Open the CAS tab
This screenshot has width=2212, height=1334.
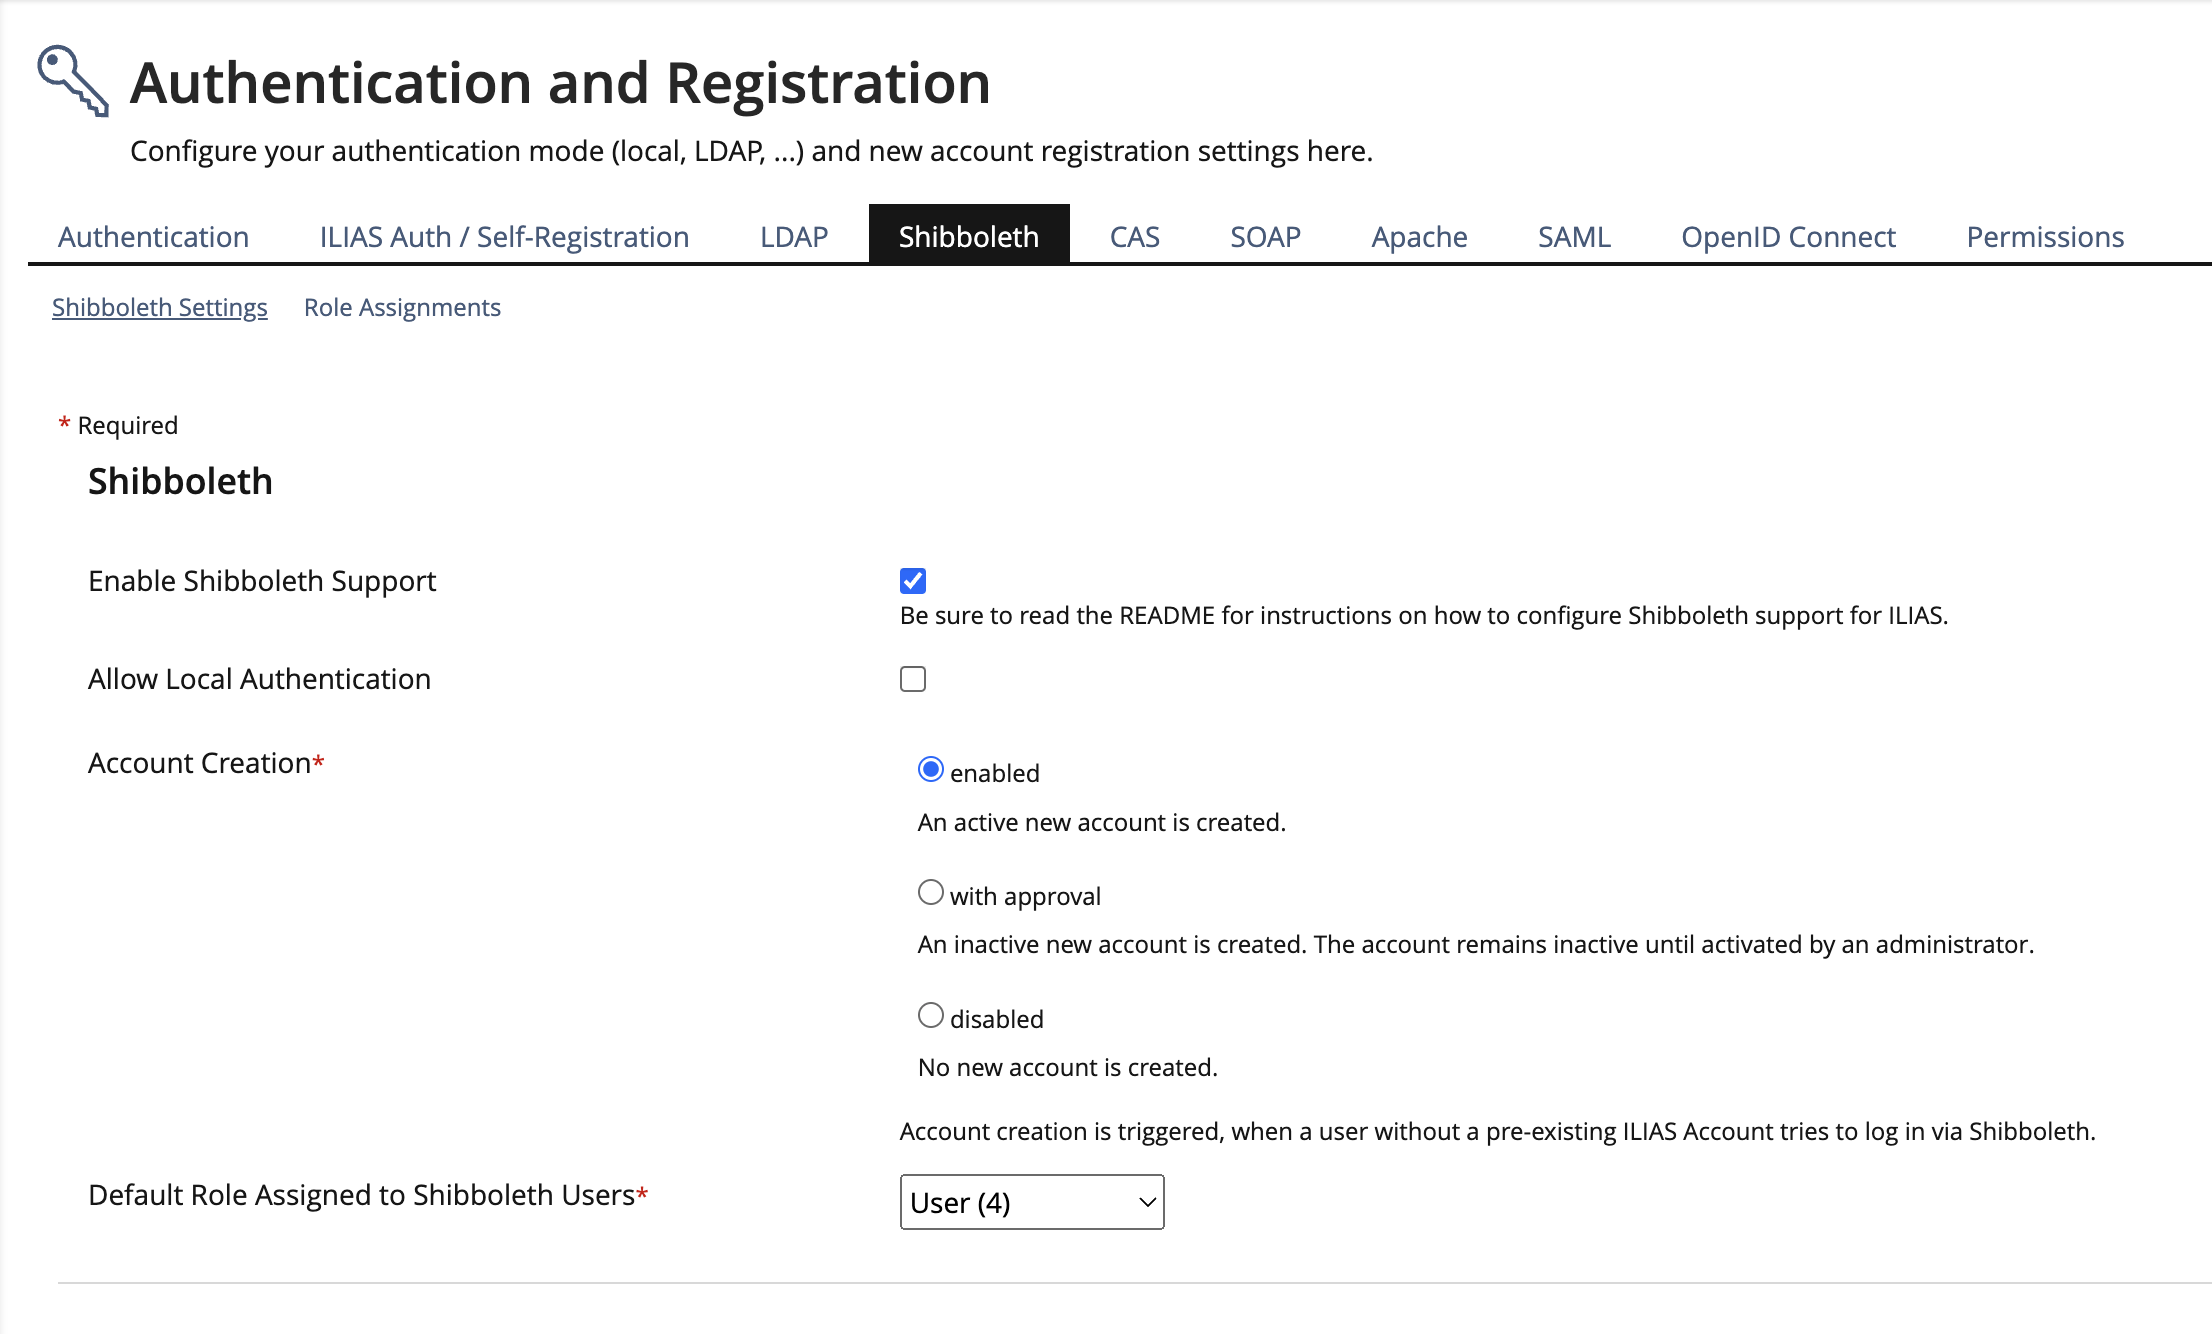(1134, 237)
